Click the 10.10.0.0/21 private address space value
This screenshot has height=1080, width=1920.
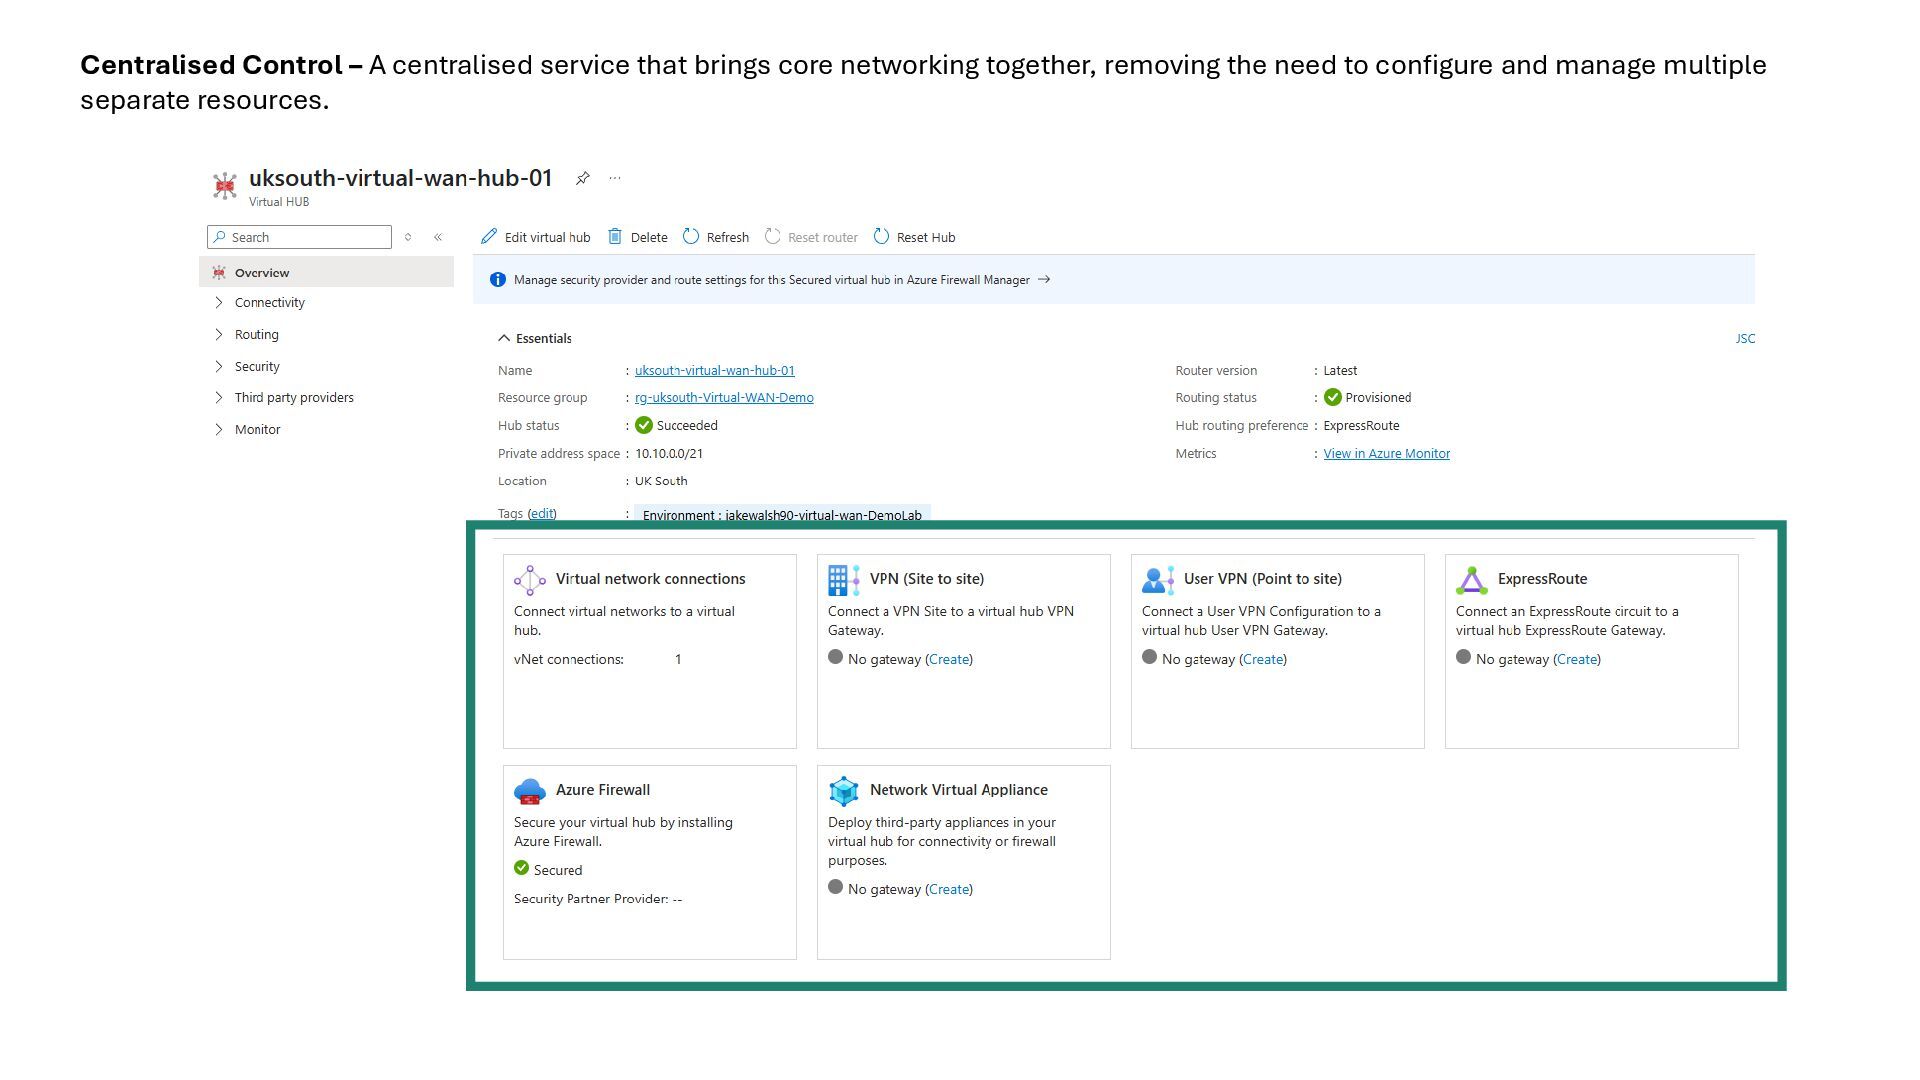tap(669, 453)
